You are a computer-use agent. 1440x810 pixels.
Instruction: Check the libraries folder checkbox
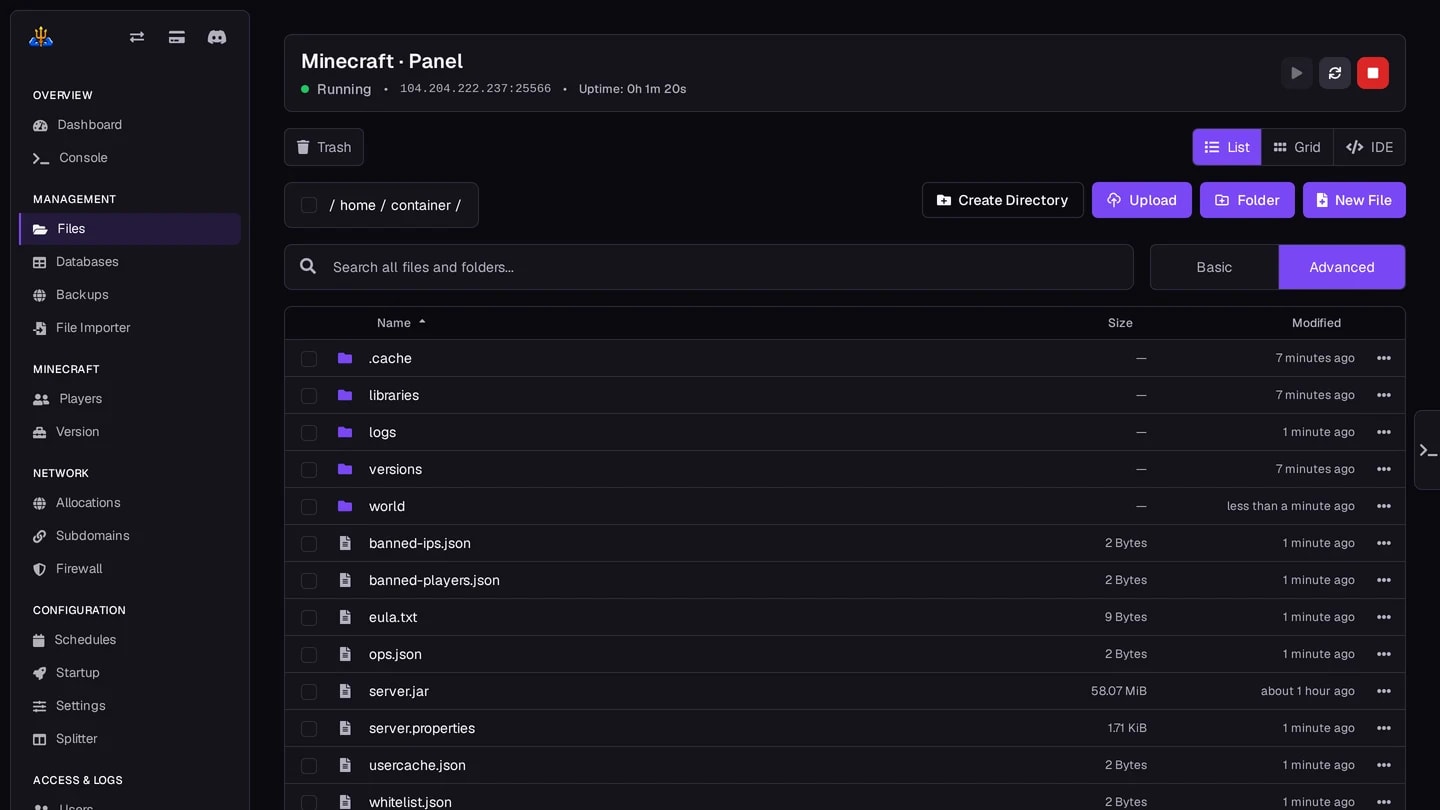[x=309, y=396]
